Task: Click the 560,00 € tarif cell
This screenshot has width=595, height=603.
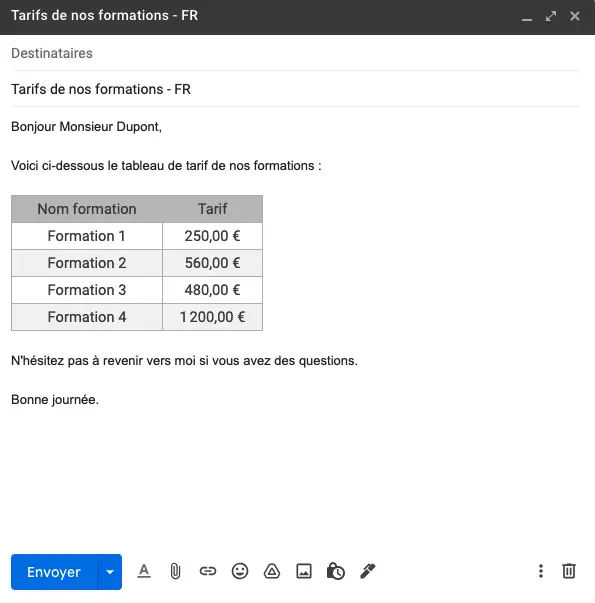Action: [x=213, y=263]
